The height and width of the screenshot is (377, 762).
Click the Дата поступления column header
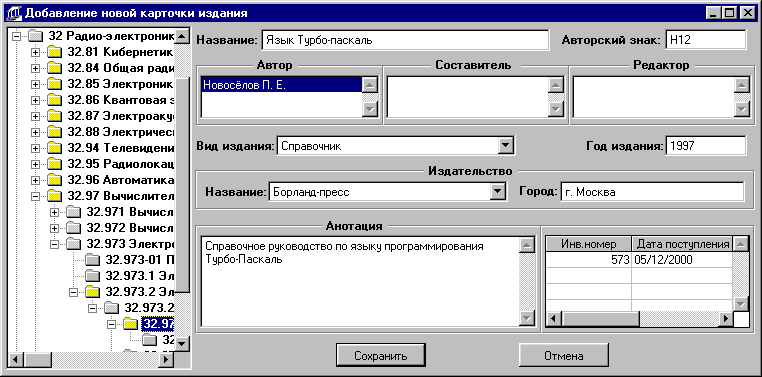(x=682, y=244)
